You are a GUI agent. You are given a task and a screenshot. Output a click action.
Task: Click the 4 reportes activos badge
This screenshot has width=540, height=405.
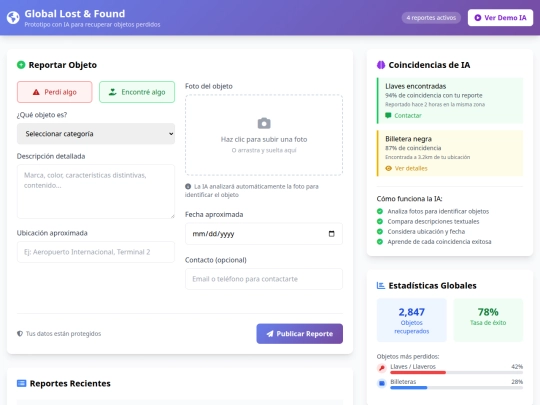(431, 18)
